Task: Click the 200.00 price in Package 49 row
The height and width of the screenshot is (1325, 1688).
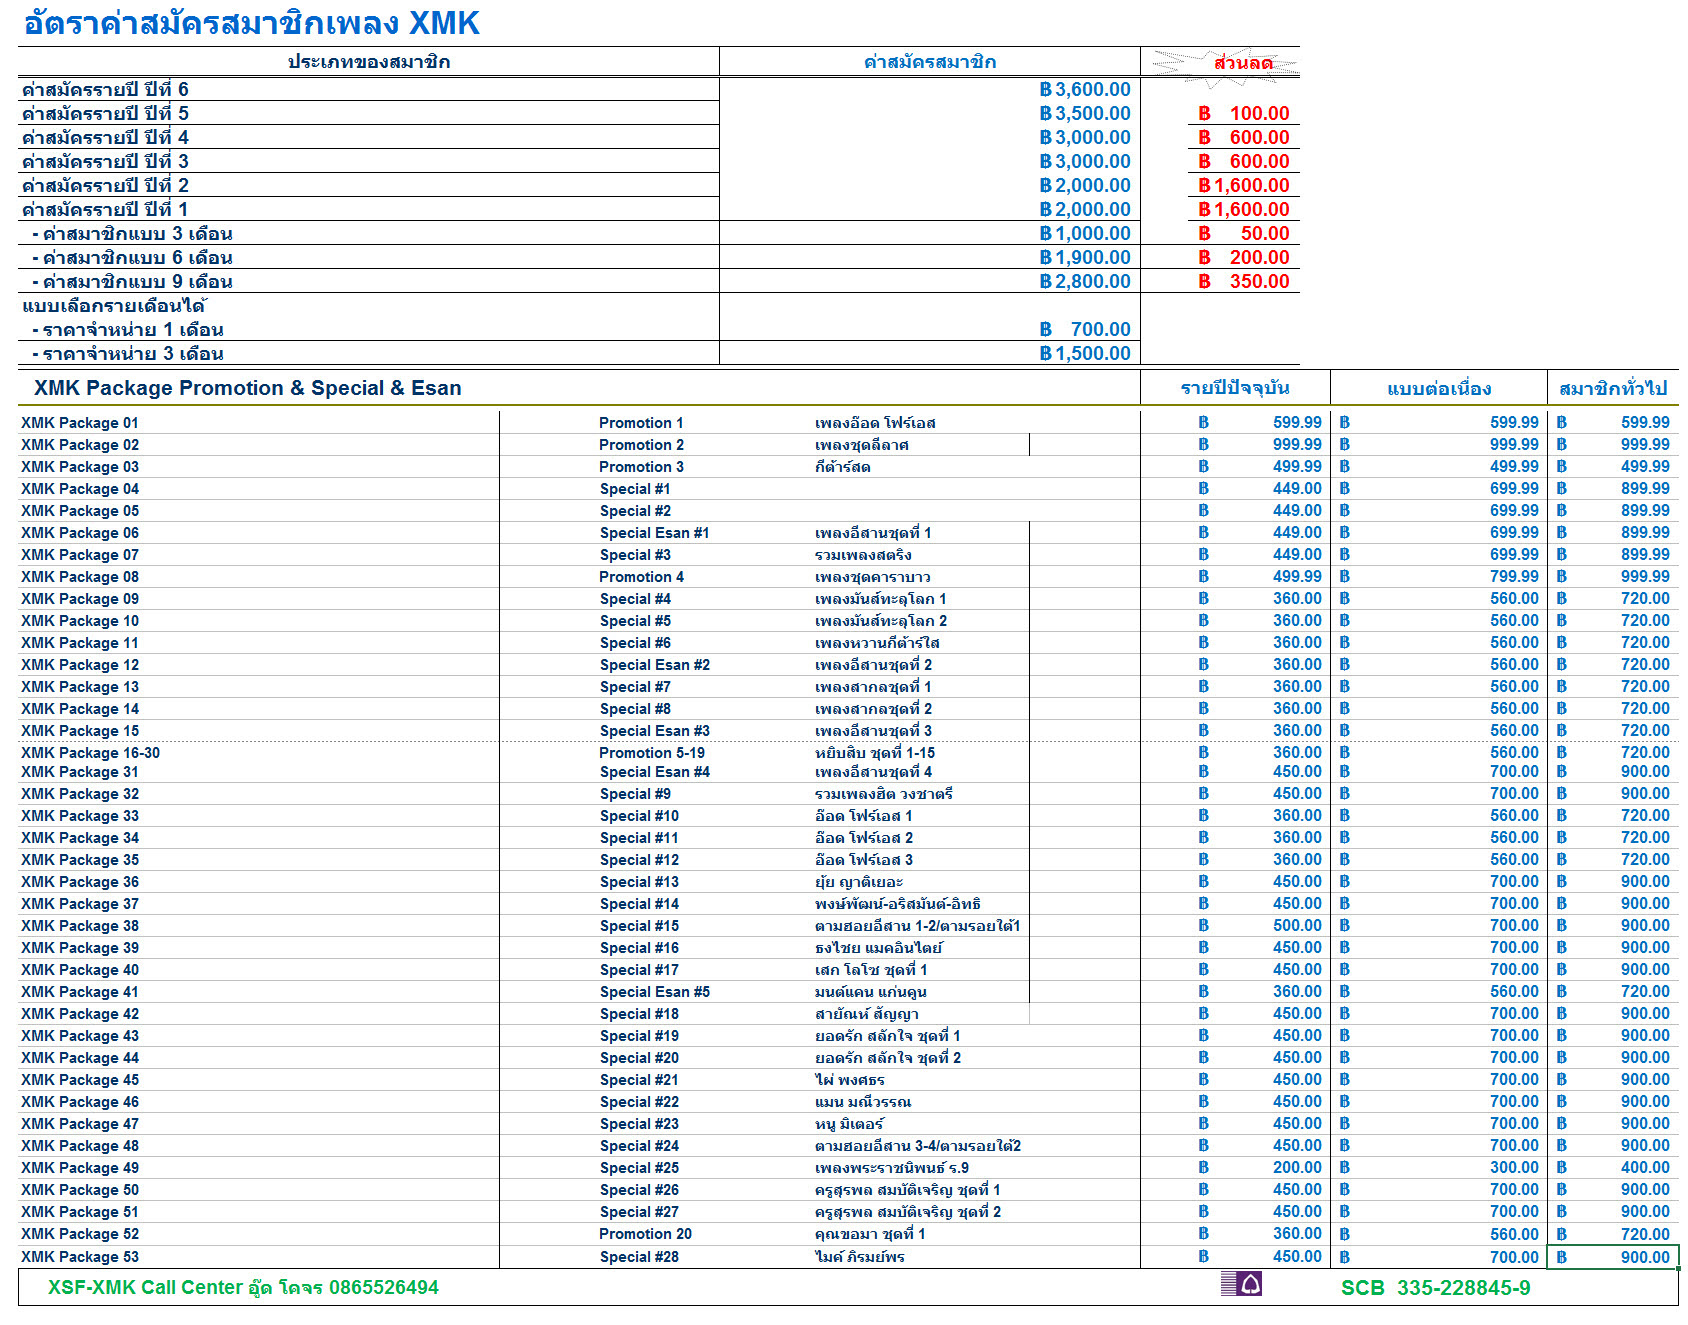Action: (x=1297, y=1168)
